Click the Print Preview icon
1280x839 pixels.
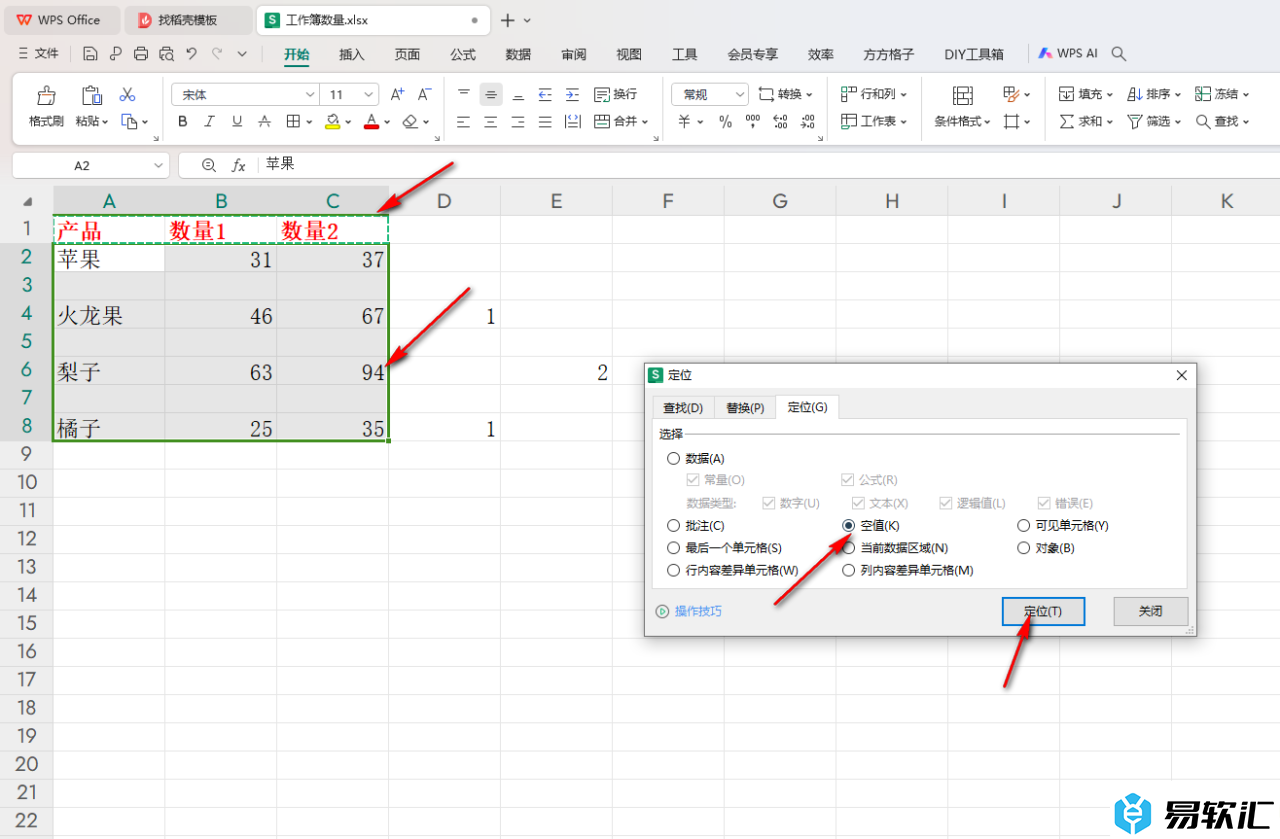pyautogui.click(x=166, y=54)
